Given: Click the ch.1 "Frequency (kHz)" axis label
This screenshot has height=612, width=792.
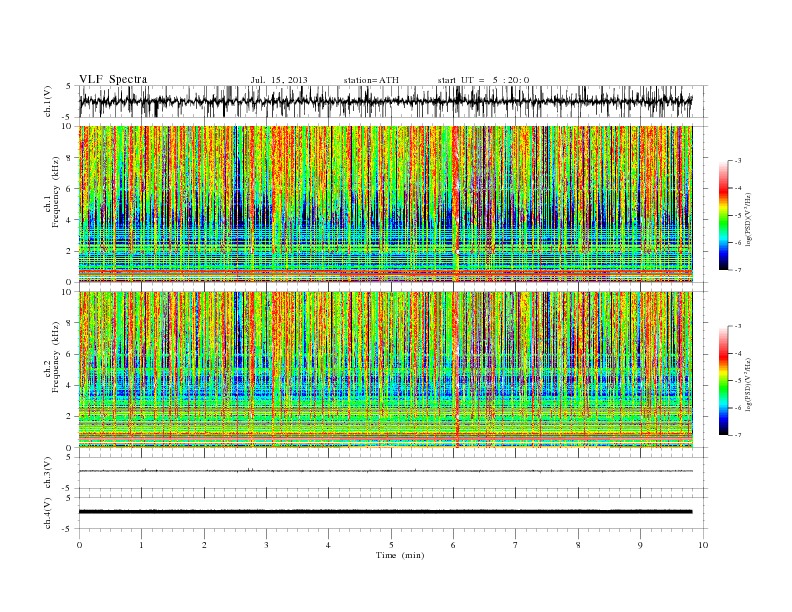Looking at the screenshot, I should tap(55, 192).
